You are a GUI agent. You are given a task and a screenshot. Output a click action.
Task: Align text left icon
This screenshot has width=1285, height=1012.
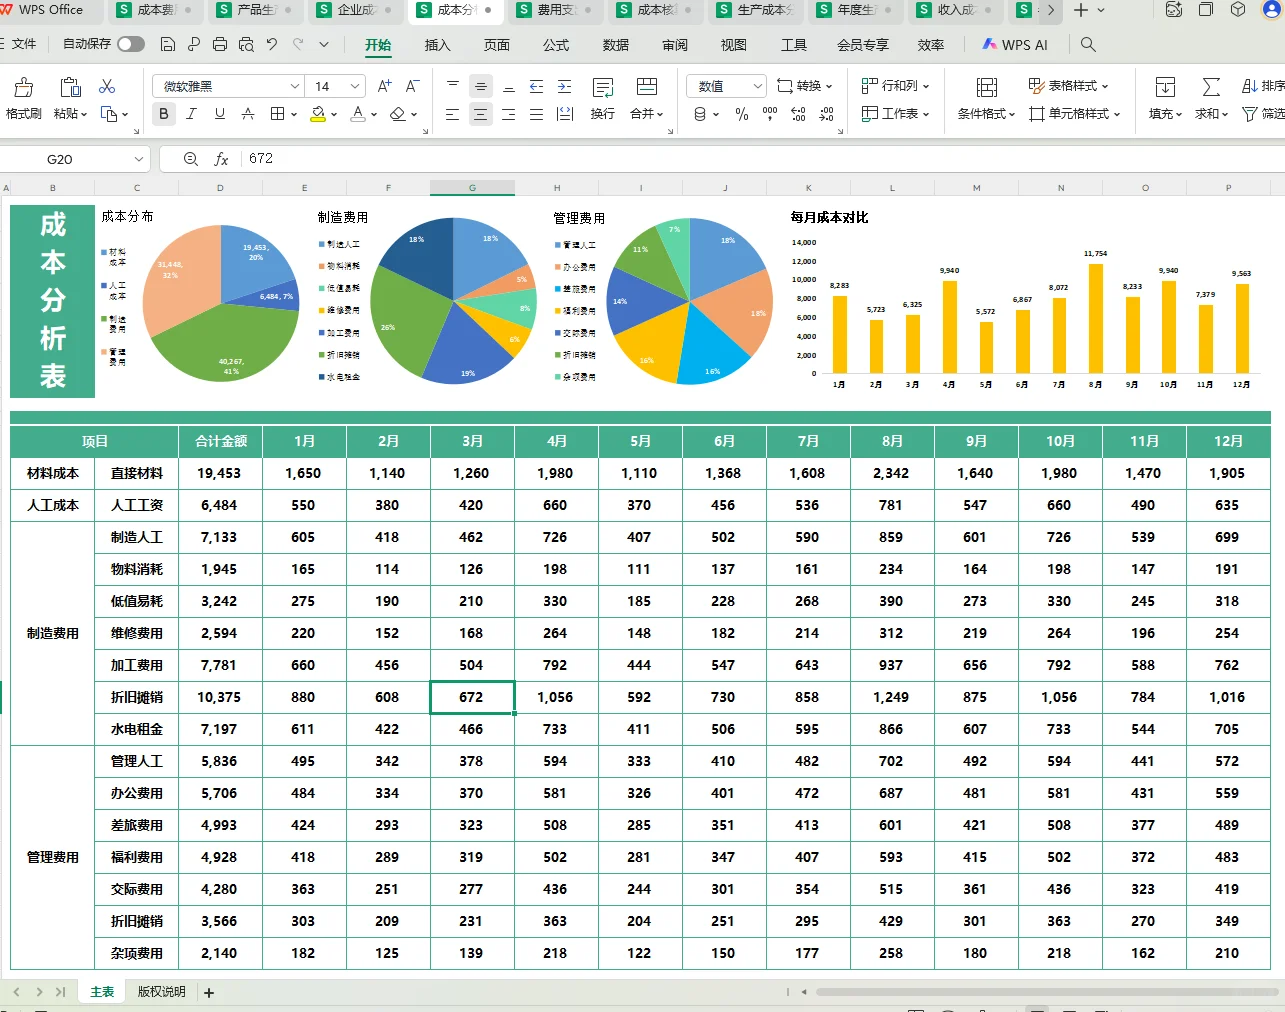[453, 114]
